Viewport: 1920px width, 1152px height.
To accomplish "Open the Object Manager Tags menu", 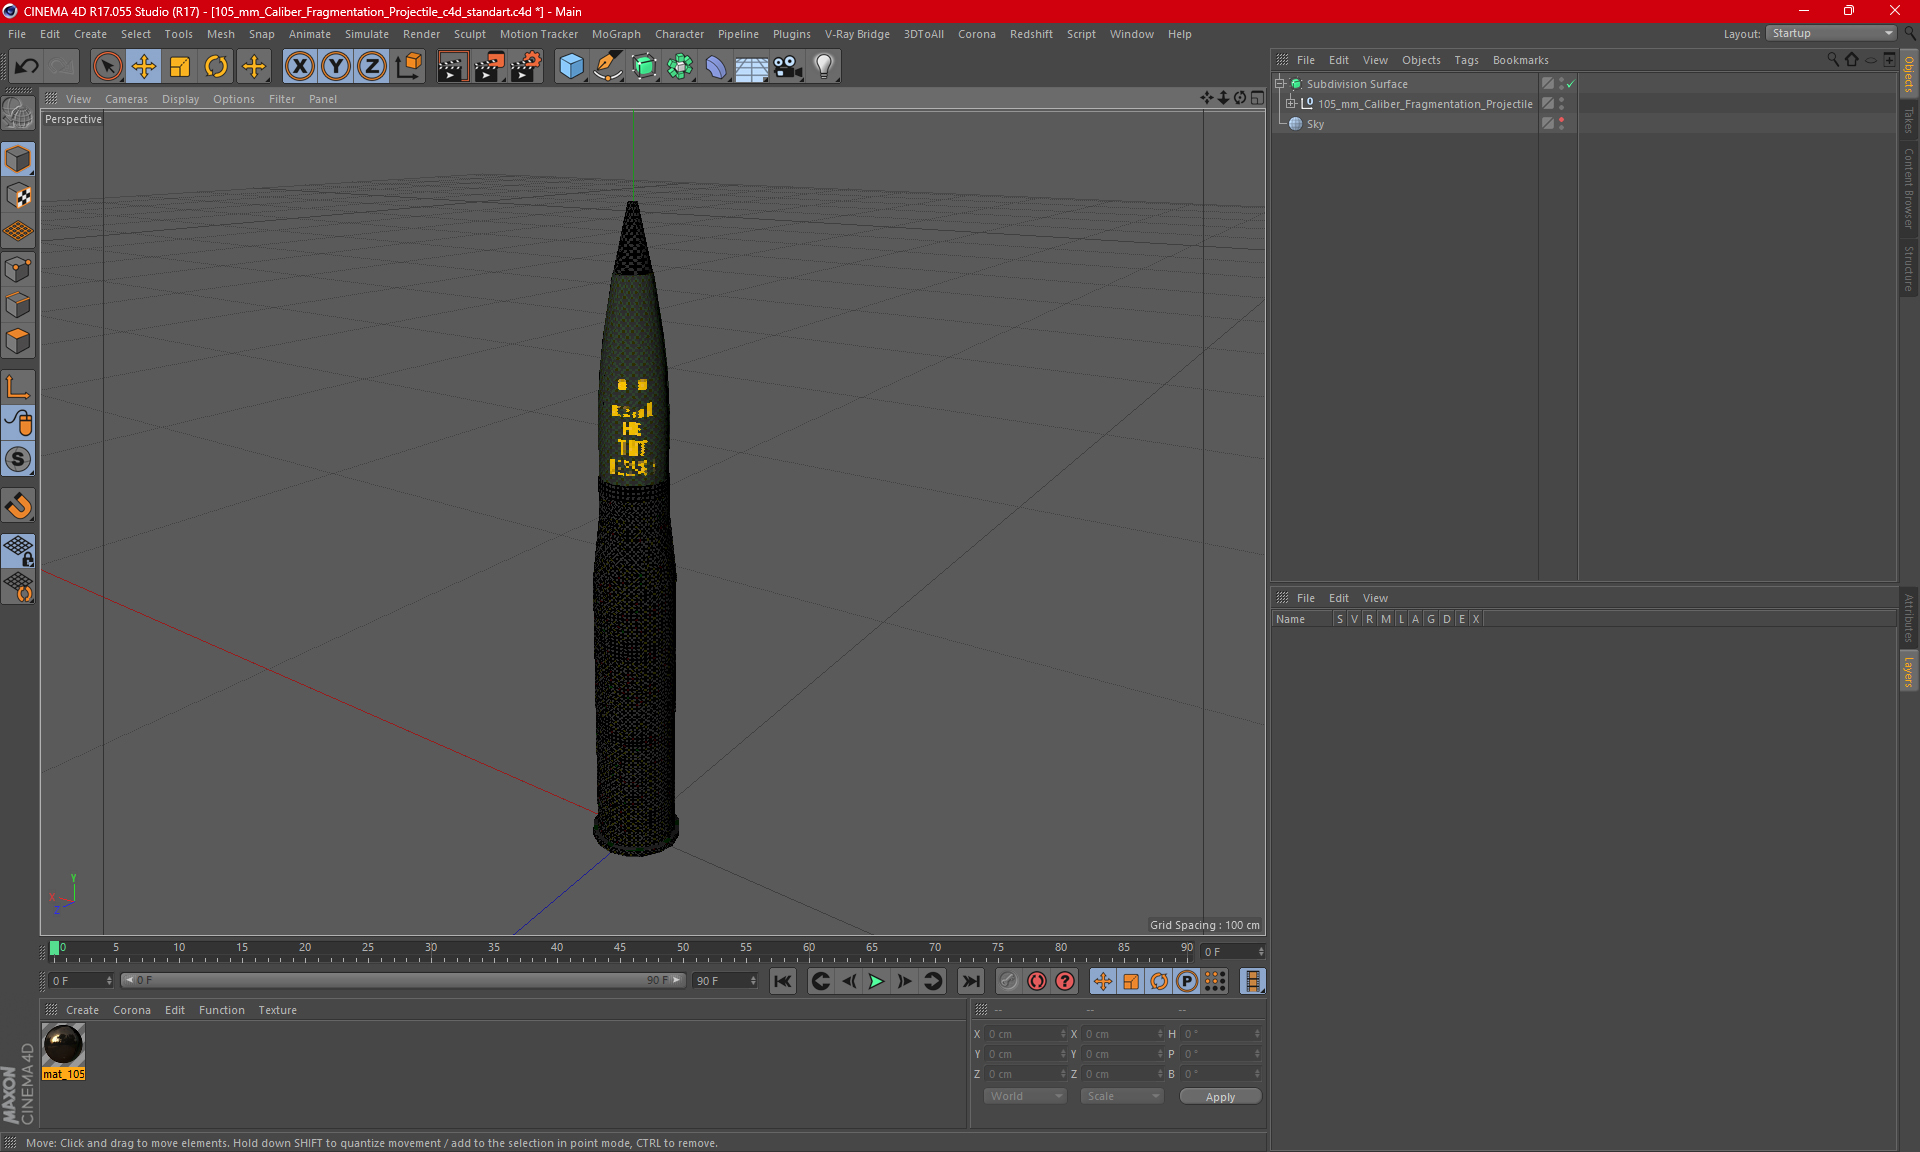I will [1466, 60].
